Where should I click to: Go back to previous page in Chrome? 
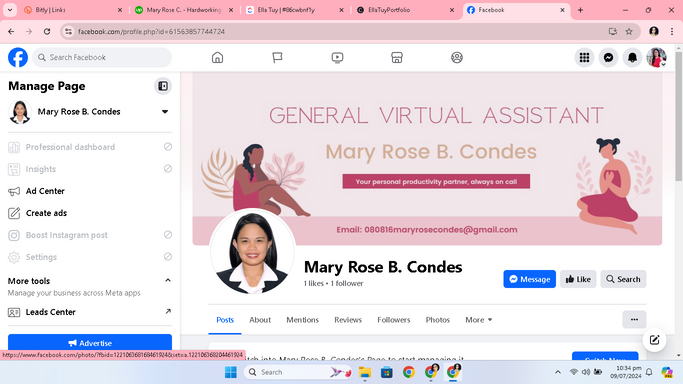tap(11, 31)
